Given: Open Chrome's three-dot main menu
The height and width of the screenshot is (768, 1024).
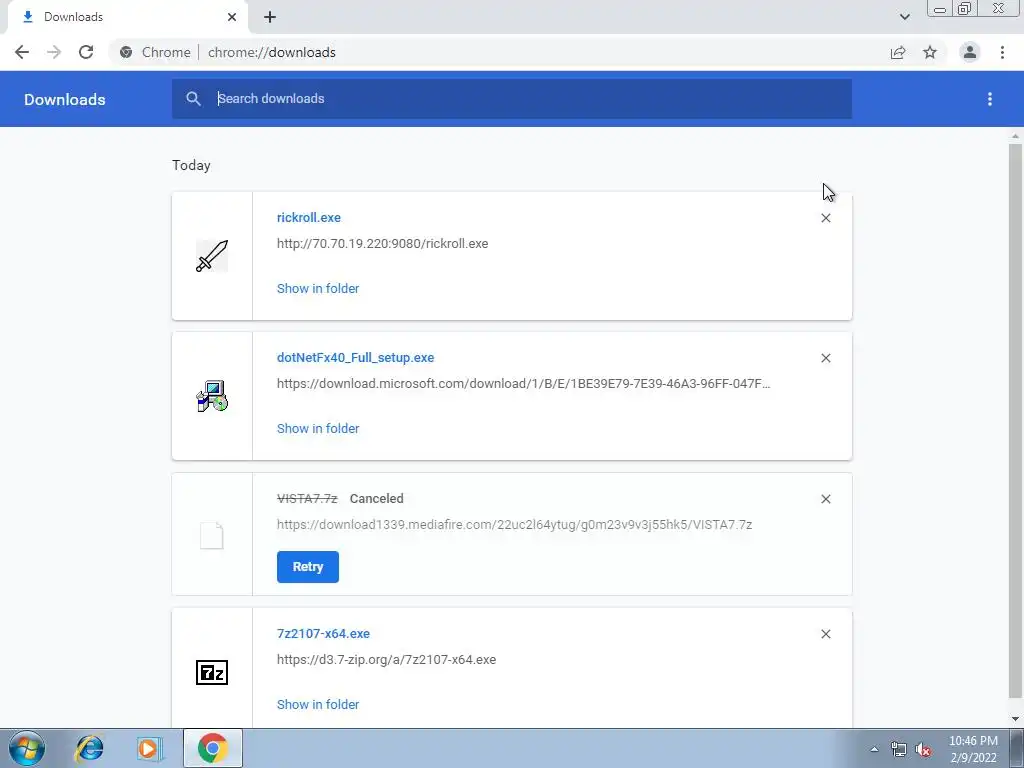Looking at the screenshot, I should tap(1002, 52).
